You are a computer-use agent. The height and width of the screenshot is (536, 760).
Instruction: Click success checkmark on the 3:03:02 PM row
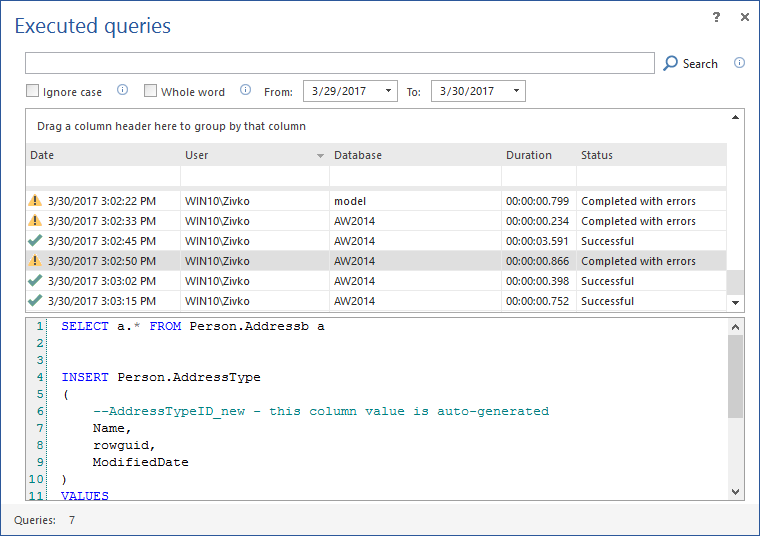pos(35,280)
